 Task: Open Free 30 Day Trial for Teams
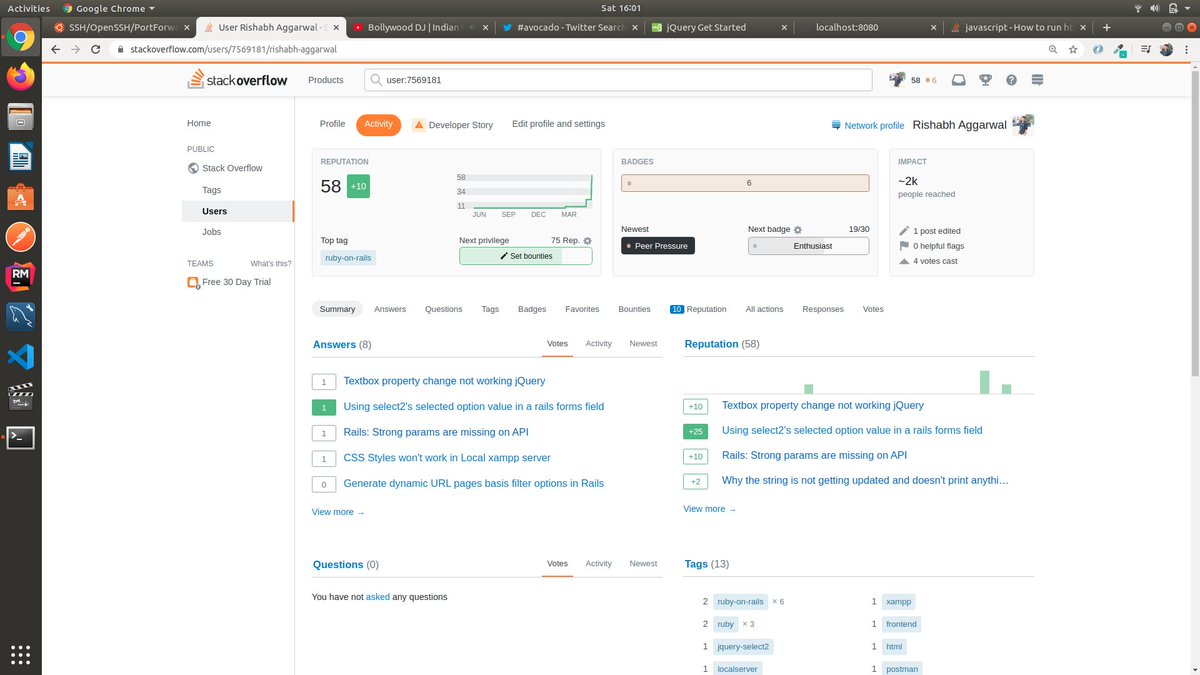(236, 282)
